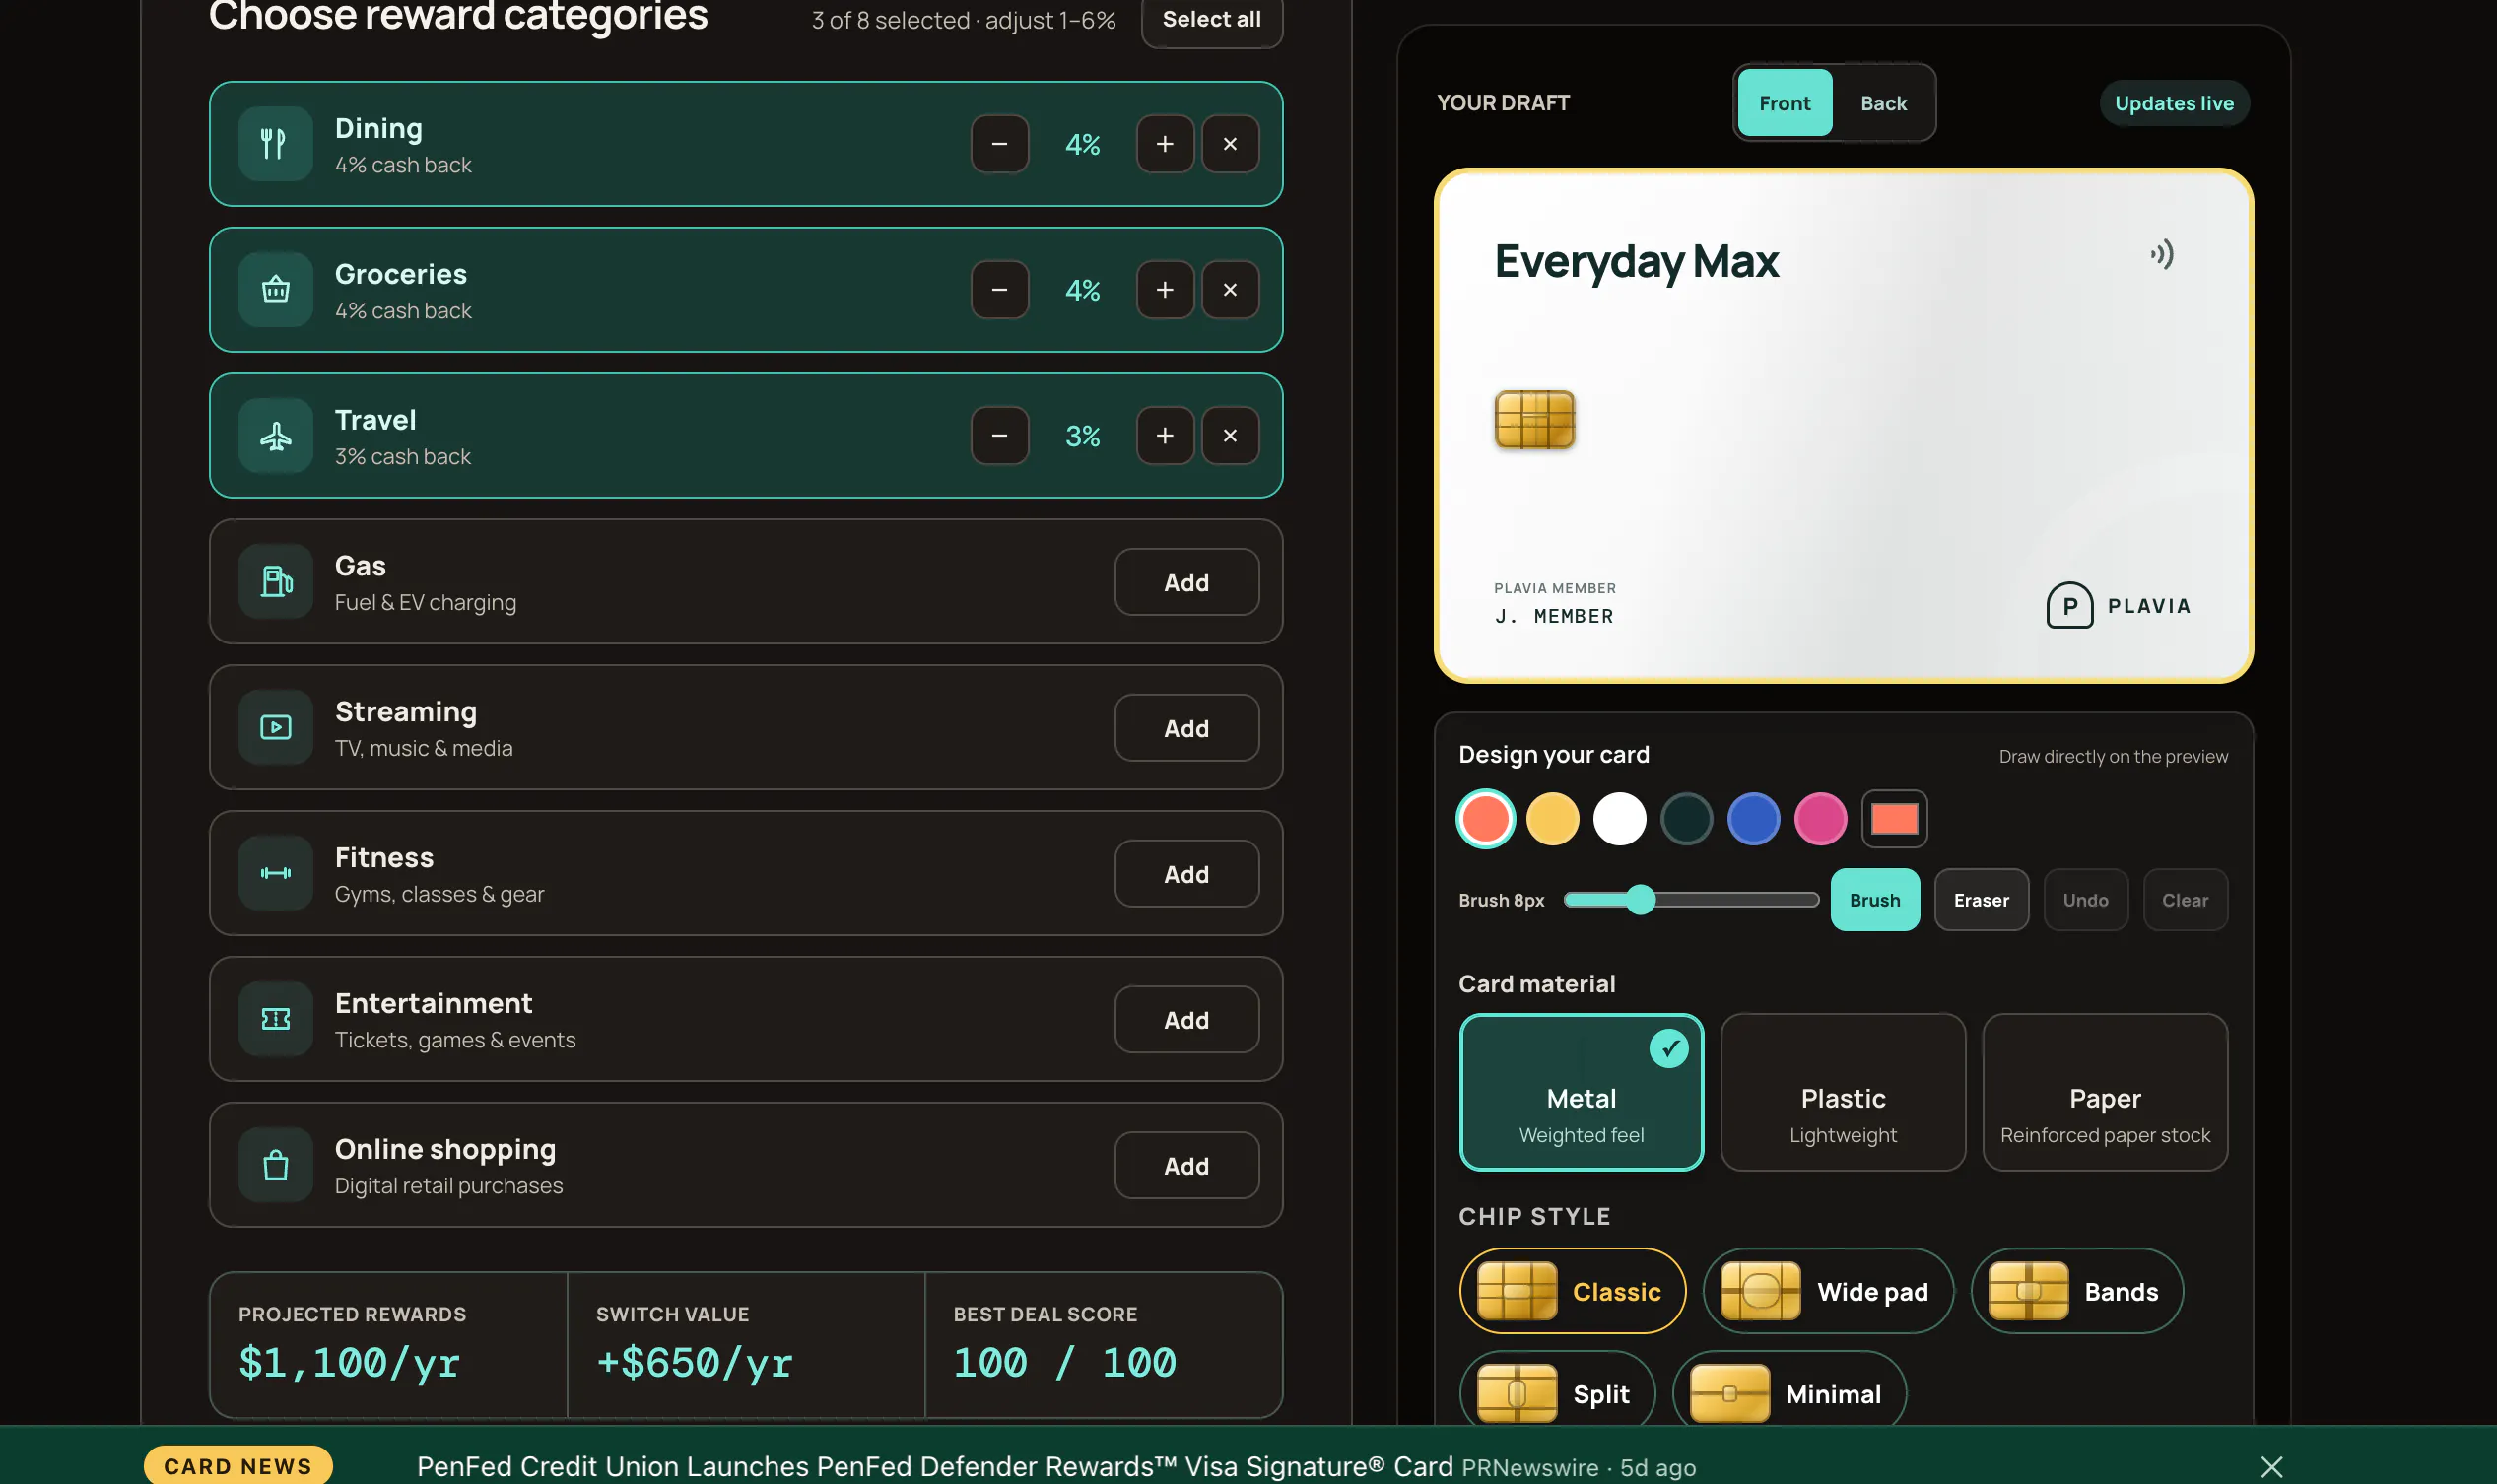Screen dimensions: 2497x1484
Task: Pick the coral color swatch
Action: [1485, 819]
